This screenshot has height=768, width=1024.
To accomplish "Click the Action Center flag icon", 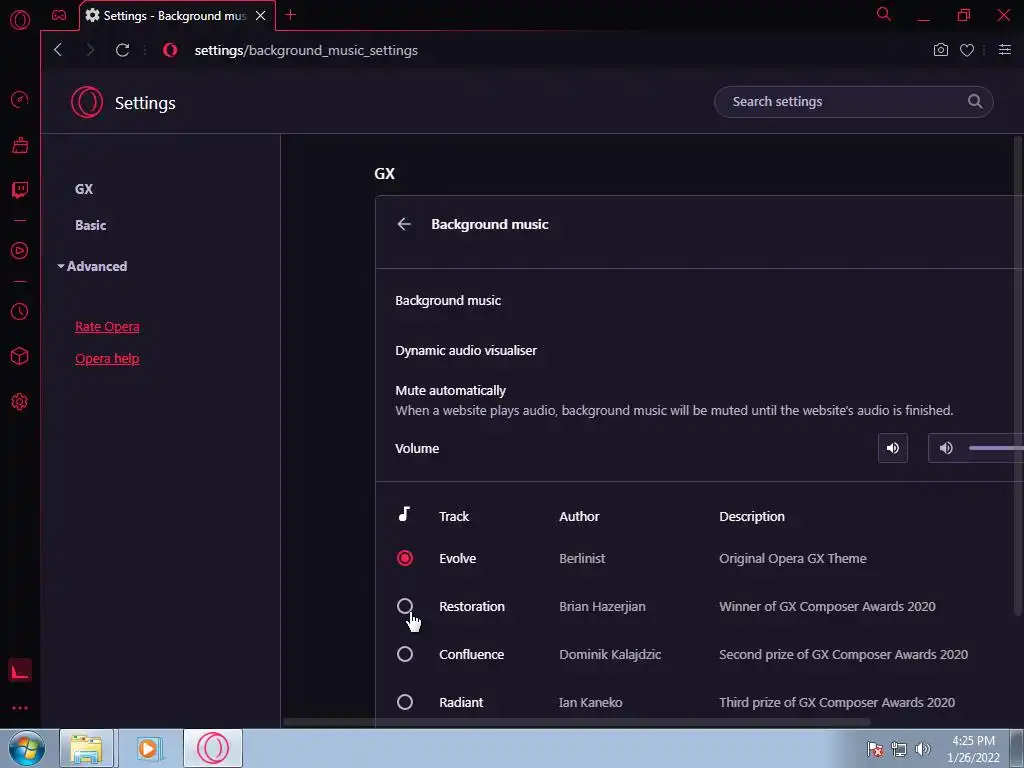I will [874, 749].
